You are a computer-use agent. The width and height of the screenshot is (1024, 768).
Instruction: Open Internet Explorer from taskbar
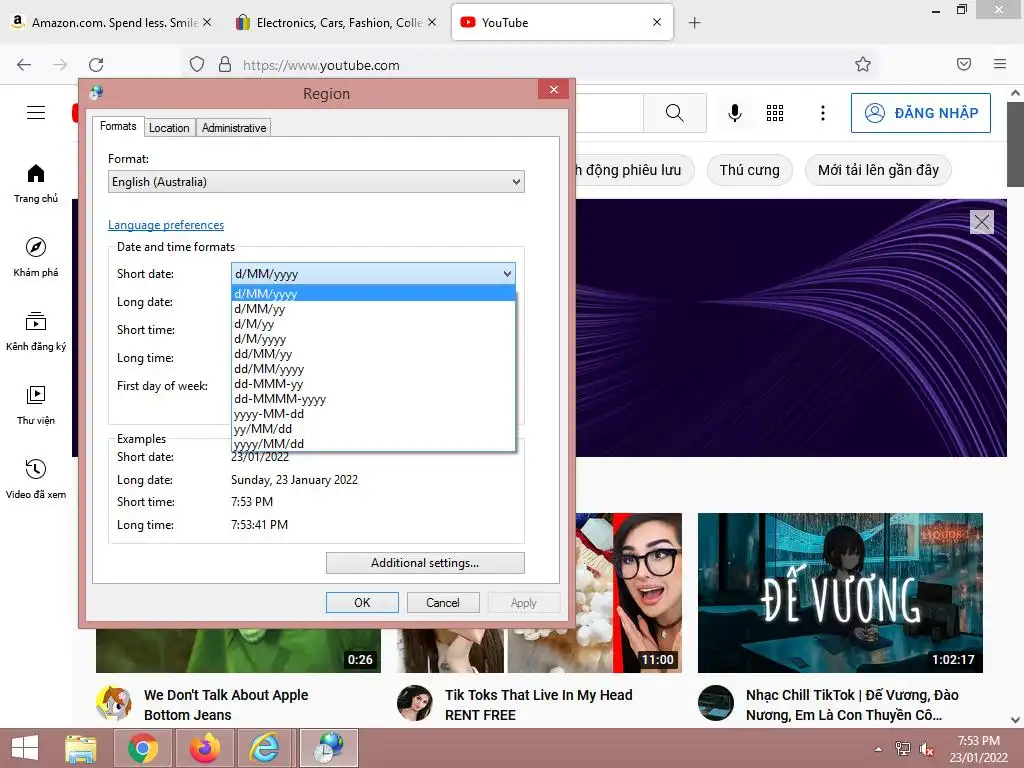(264, 748)
